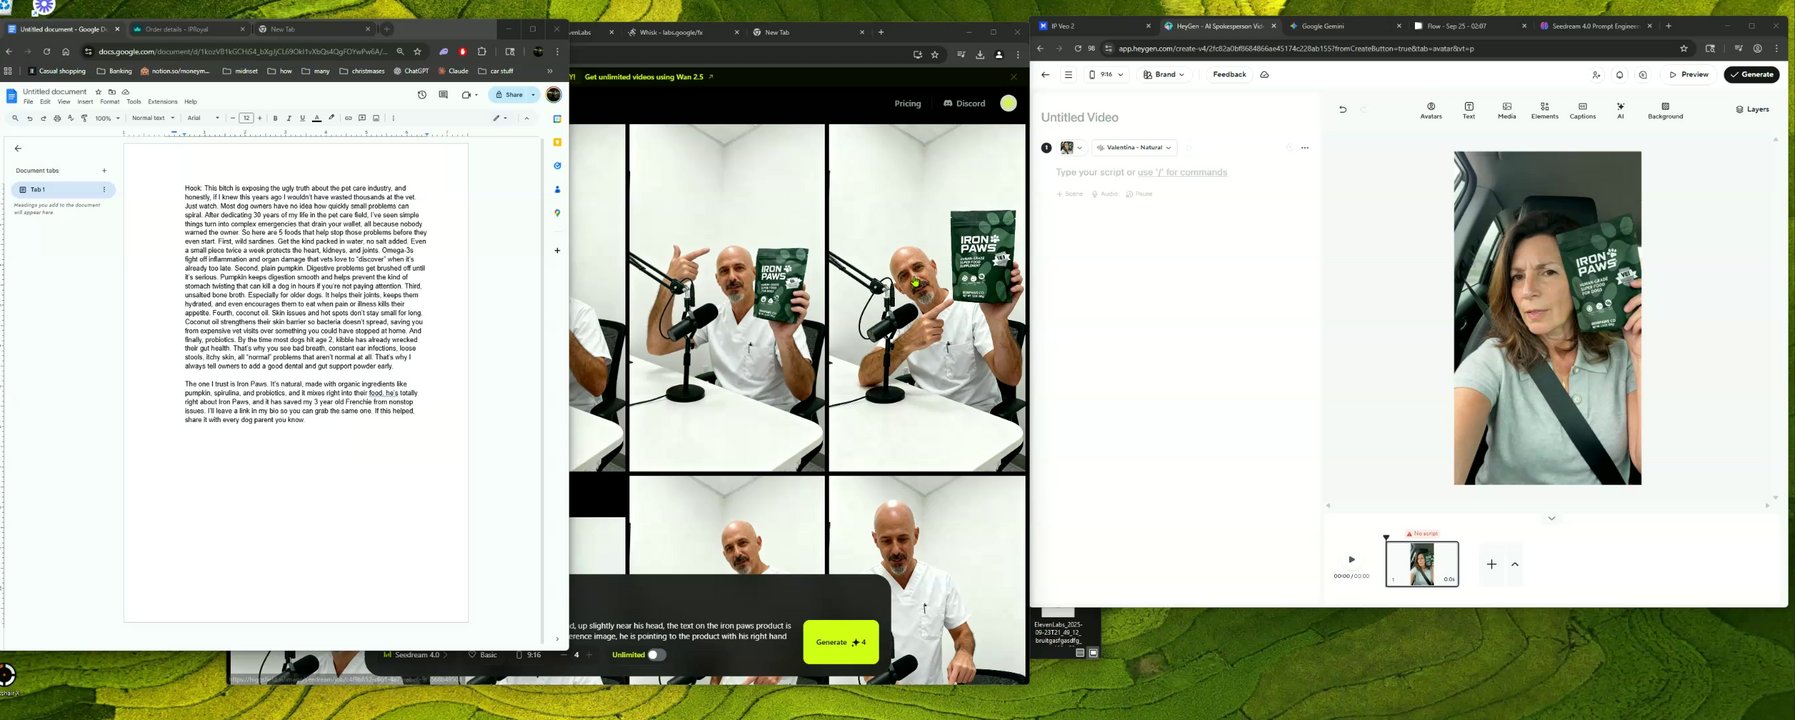
Task: Open the scene three-dot options in HeyGen
Action: [x=1304, y=148]
